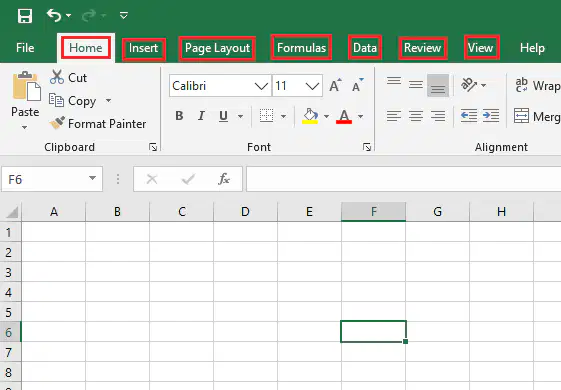Click the Orientation text angle icon
The width and height of the screenshot is (561, 390).
click(x=469, y=85)
